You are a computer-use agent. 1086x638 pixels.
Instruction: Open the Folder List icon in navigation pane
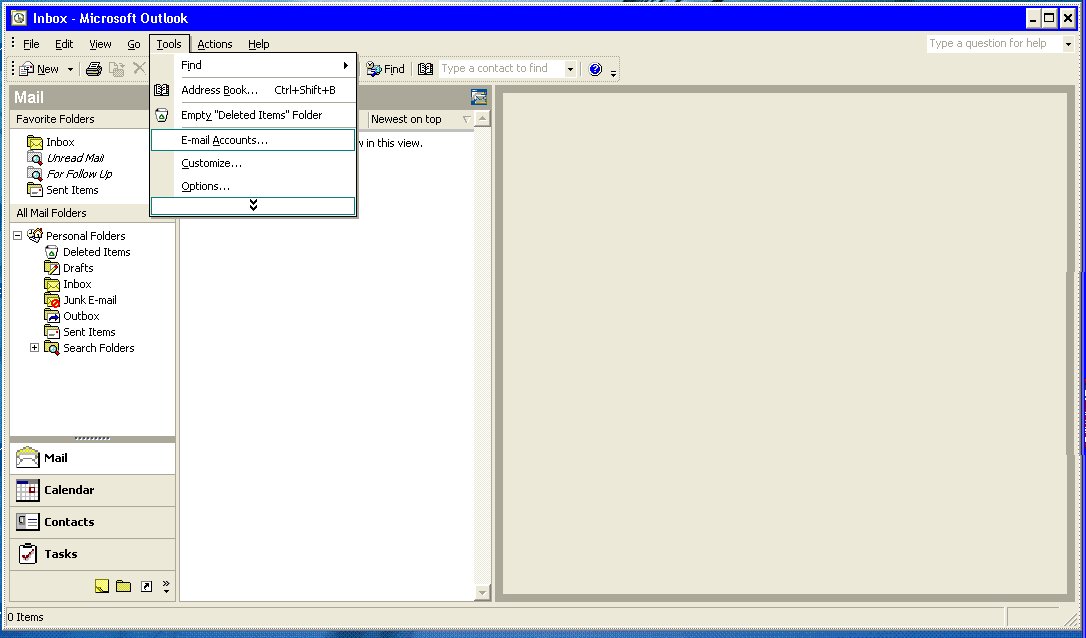pos(123,586)
